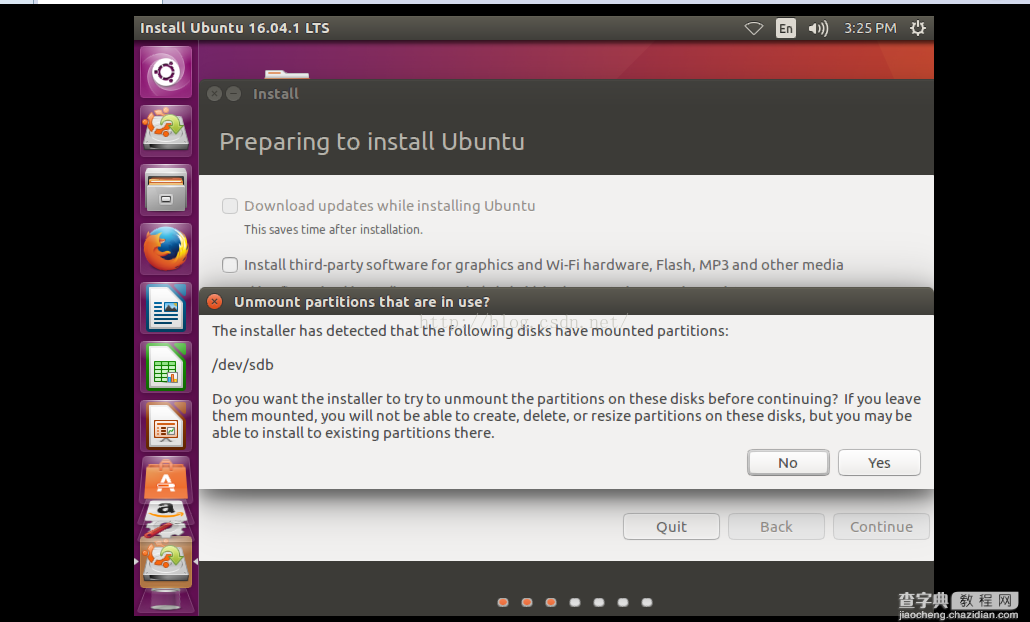1030x622 pixels.
Task: Click Yes to unmount partitions
Action: (879, 462)
